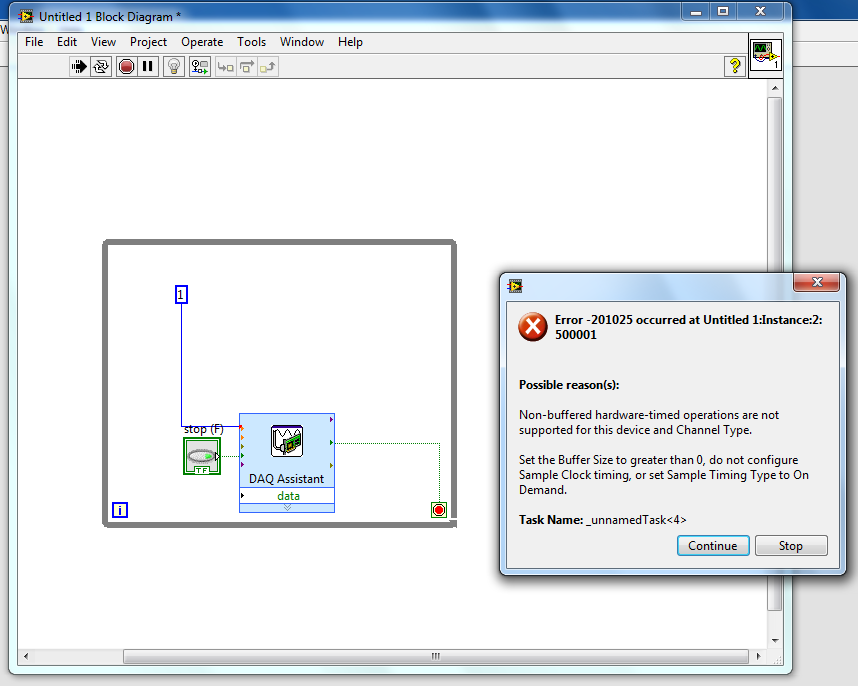Viewport: 858px width, 686px height.
Task: Open the Edit menu
Action: [67, 42]
